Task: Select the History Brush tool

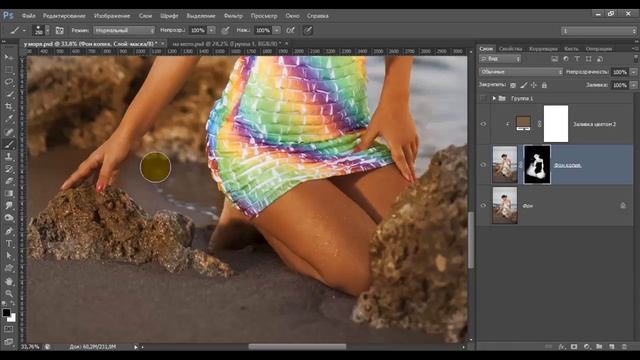Action: click(9, 169)
